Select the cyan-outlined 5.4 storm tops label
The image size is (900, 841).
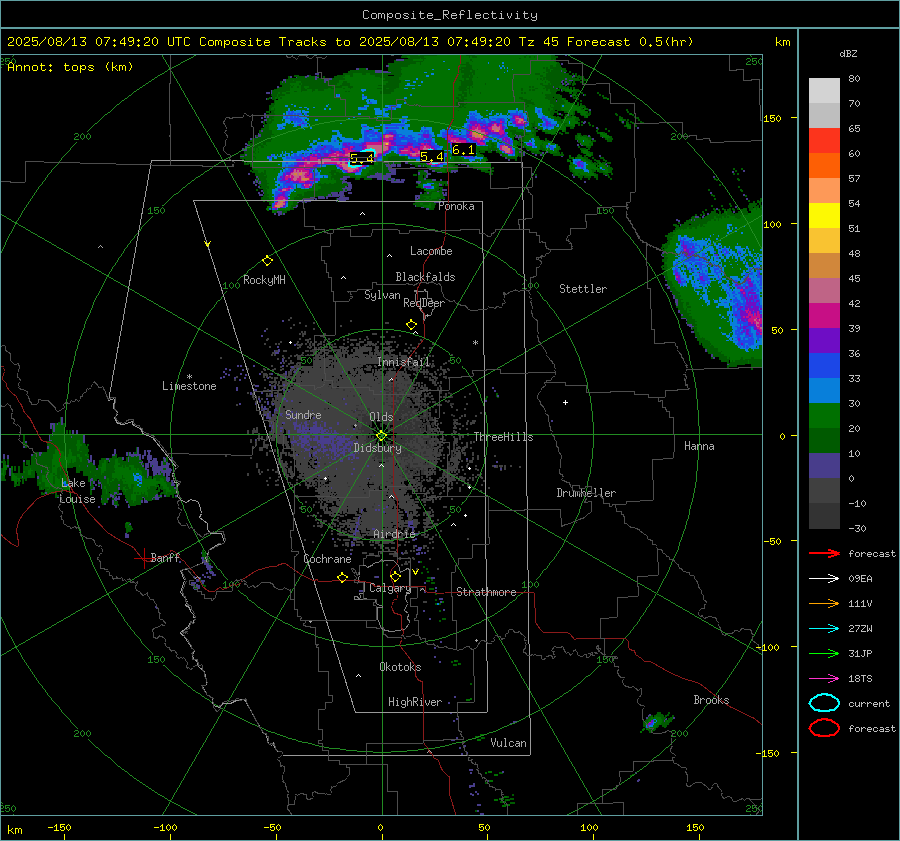(x=362, y=158)
